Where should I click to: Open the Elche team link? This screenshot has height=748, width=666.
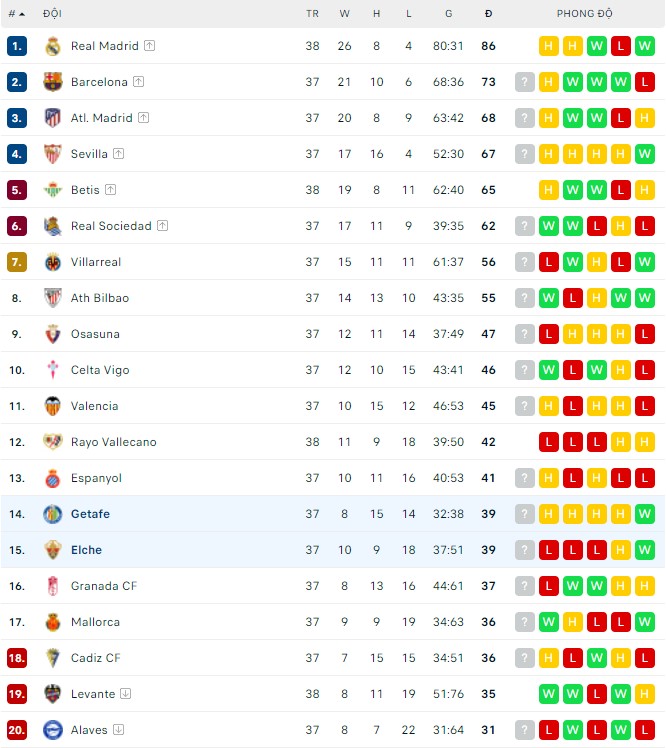(x=86, y=550)
